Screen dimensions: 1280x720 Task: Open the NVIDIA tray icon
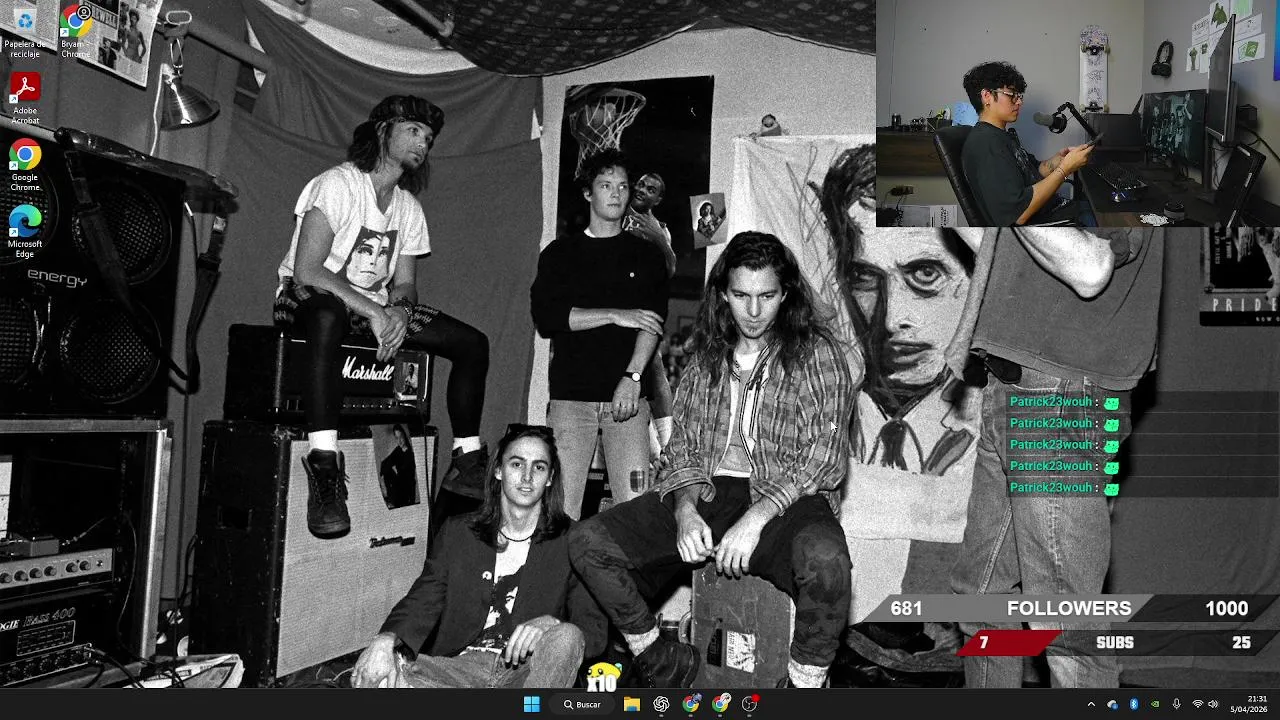click(x=1155, y=704)
